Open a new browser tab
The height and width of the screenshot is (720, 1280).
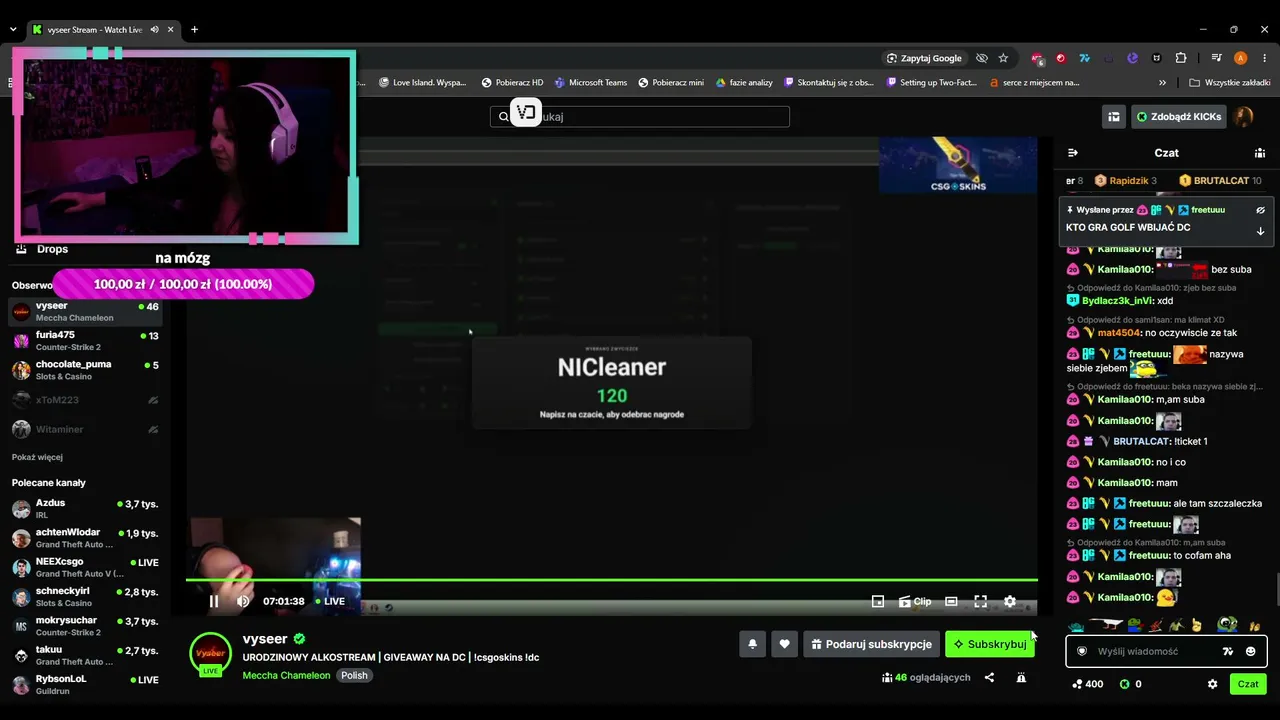click(194, 30)
